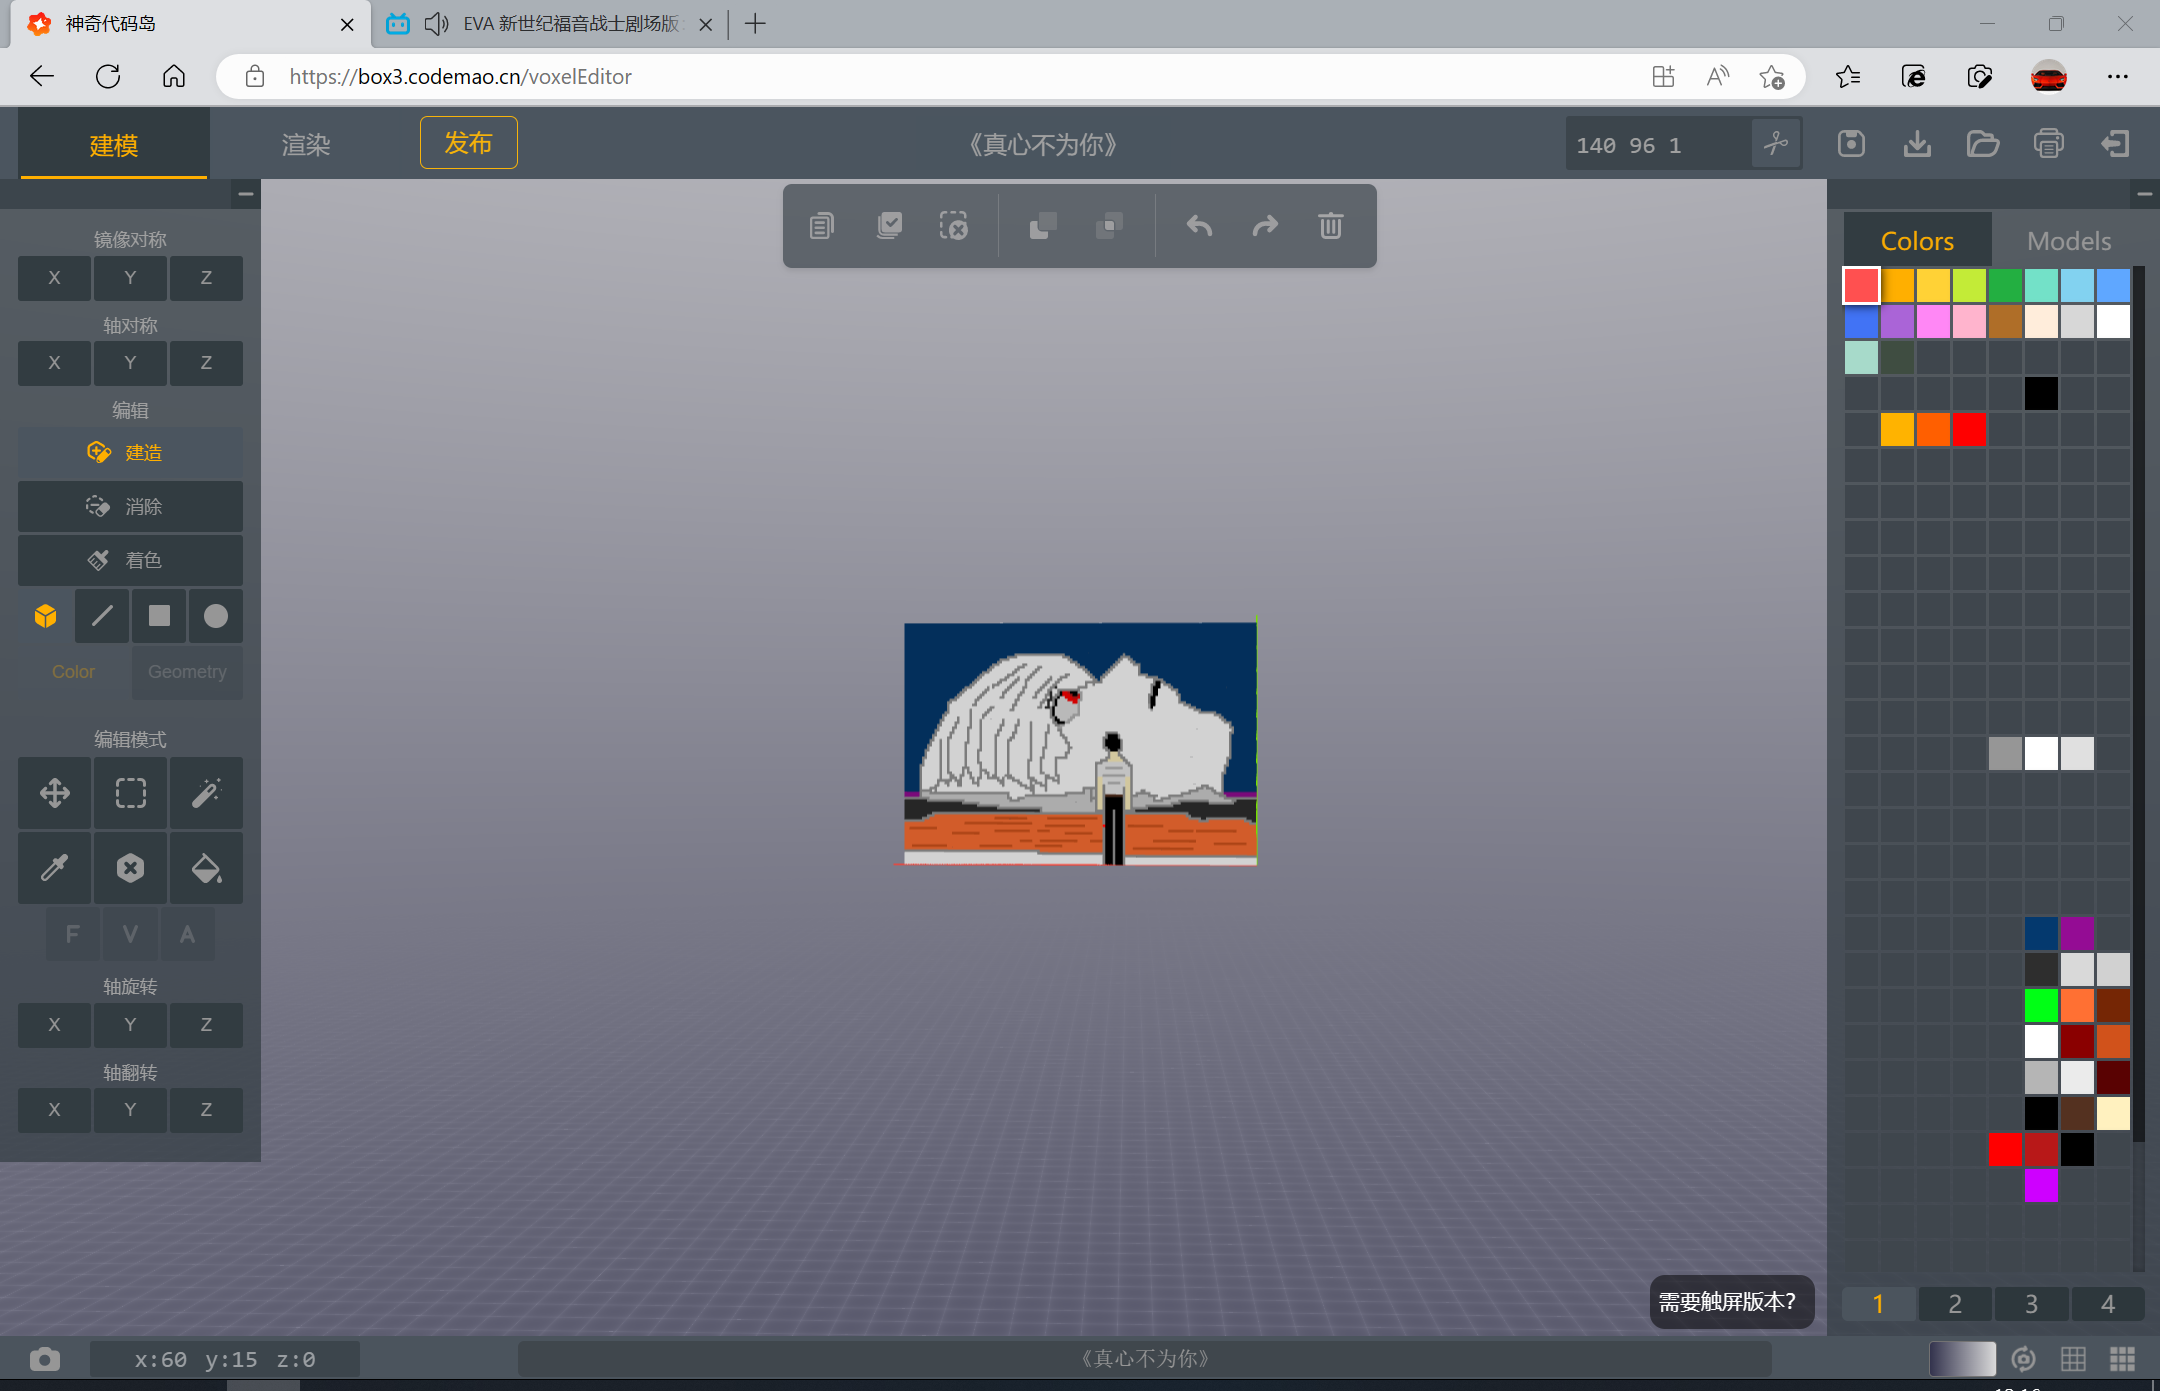Viewport: 2160px width, 1391px height.
Task: Redo the last undone action
Action: [1265, 226]
